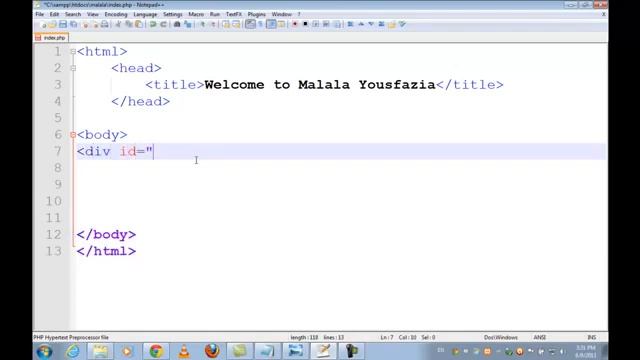Click the closing </html> tag on line 13
This screenshot has height=360, width=640.
tap(106, 251)
